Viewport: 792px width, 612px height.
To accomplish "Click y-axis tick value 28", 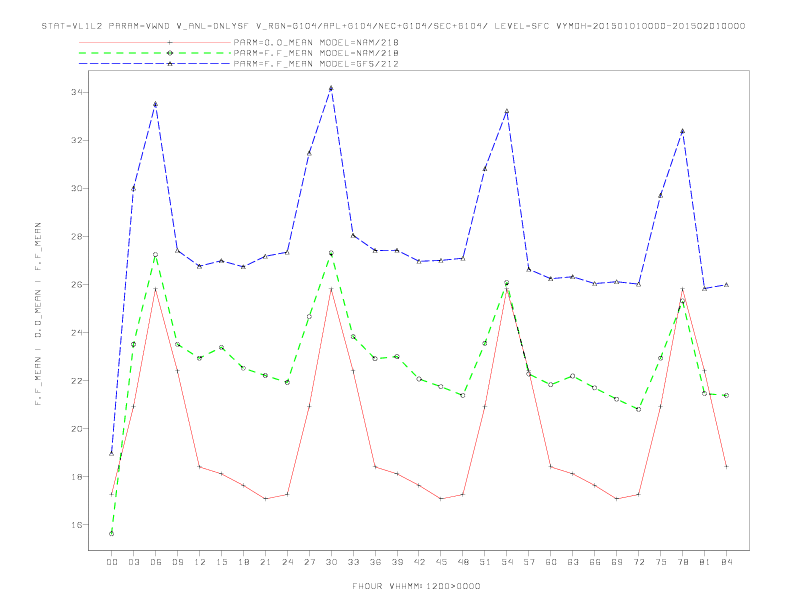I will click(x=77, y=236).
